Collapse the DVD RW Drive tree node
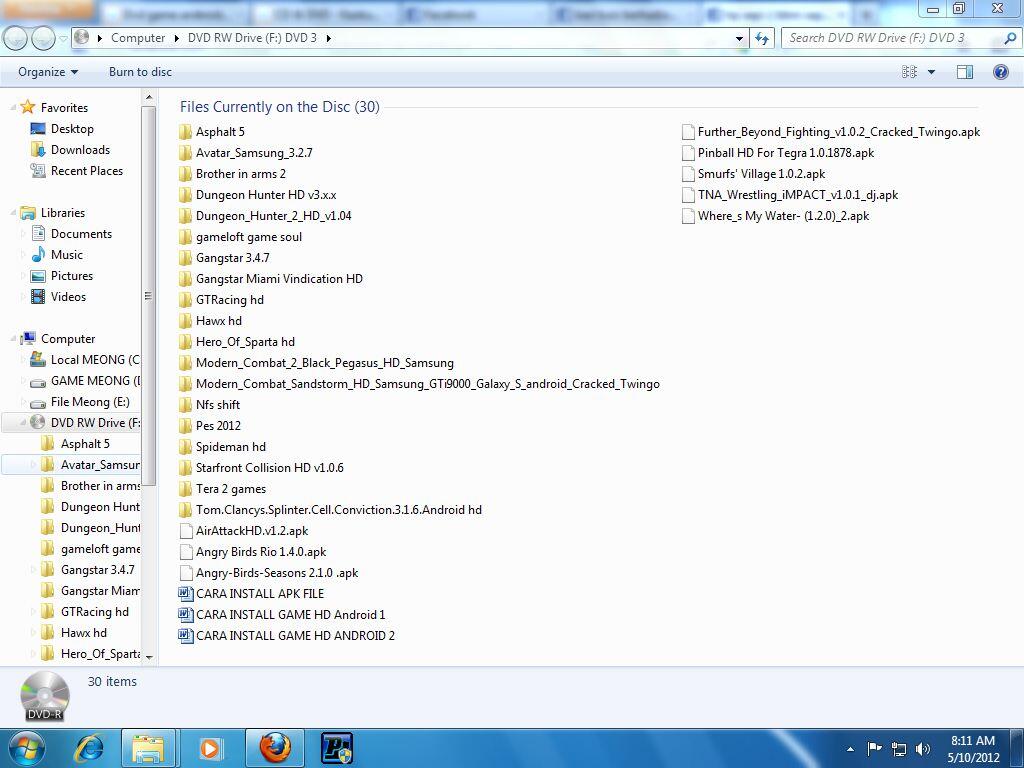The width and height of the screenshot is (1024, 768). coord(22,423)
